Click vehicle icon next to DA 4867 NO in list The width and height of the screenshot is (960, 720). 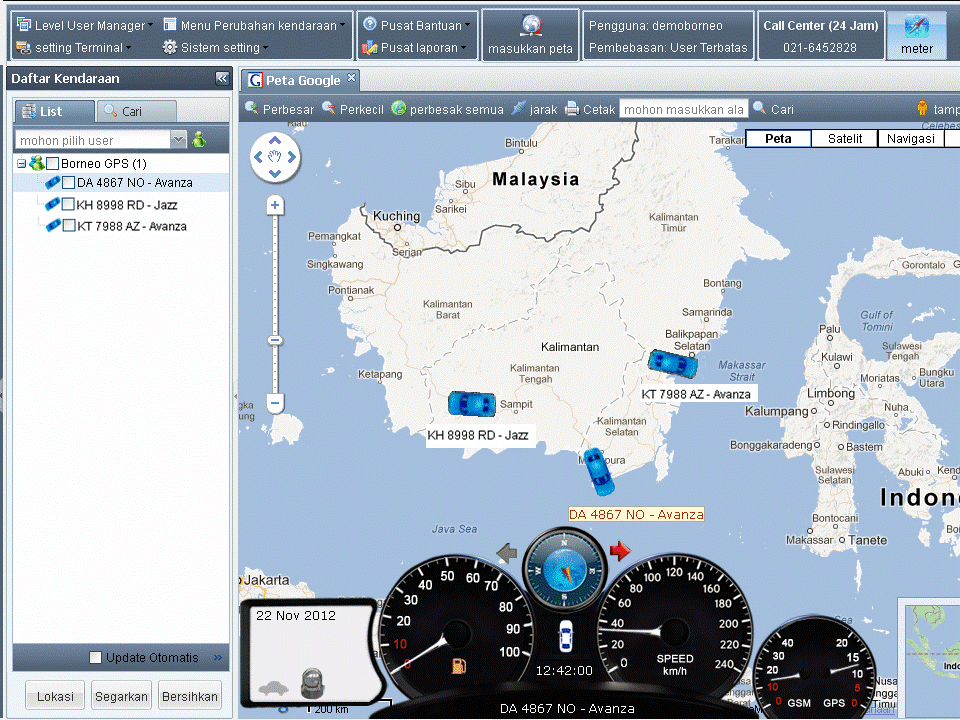(53, 182)
